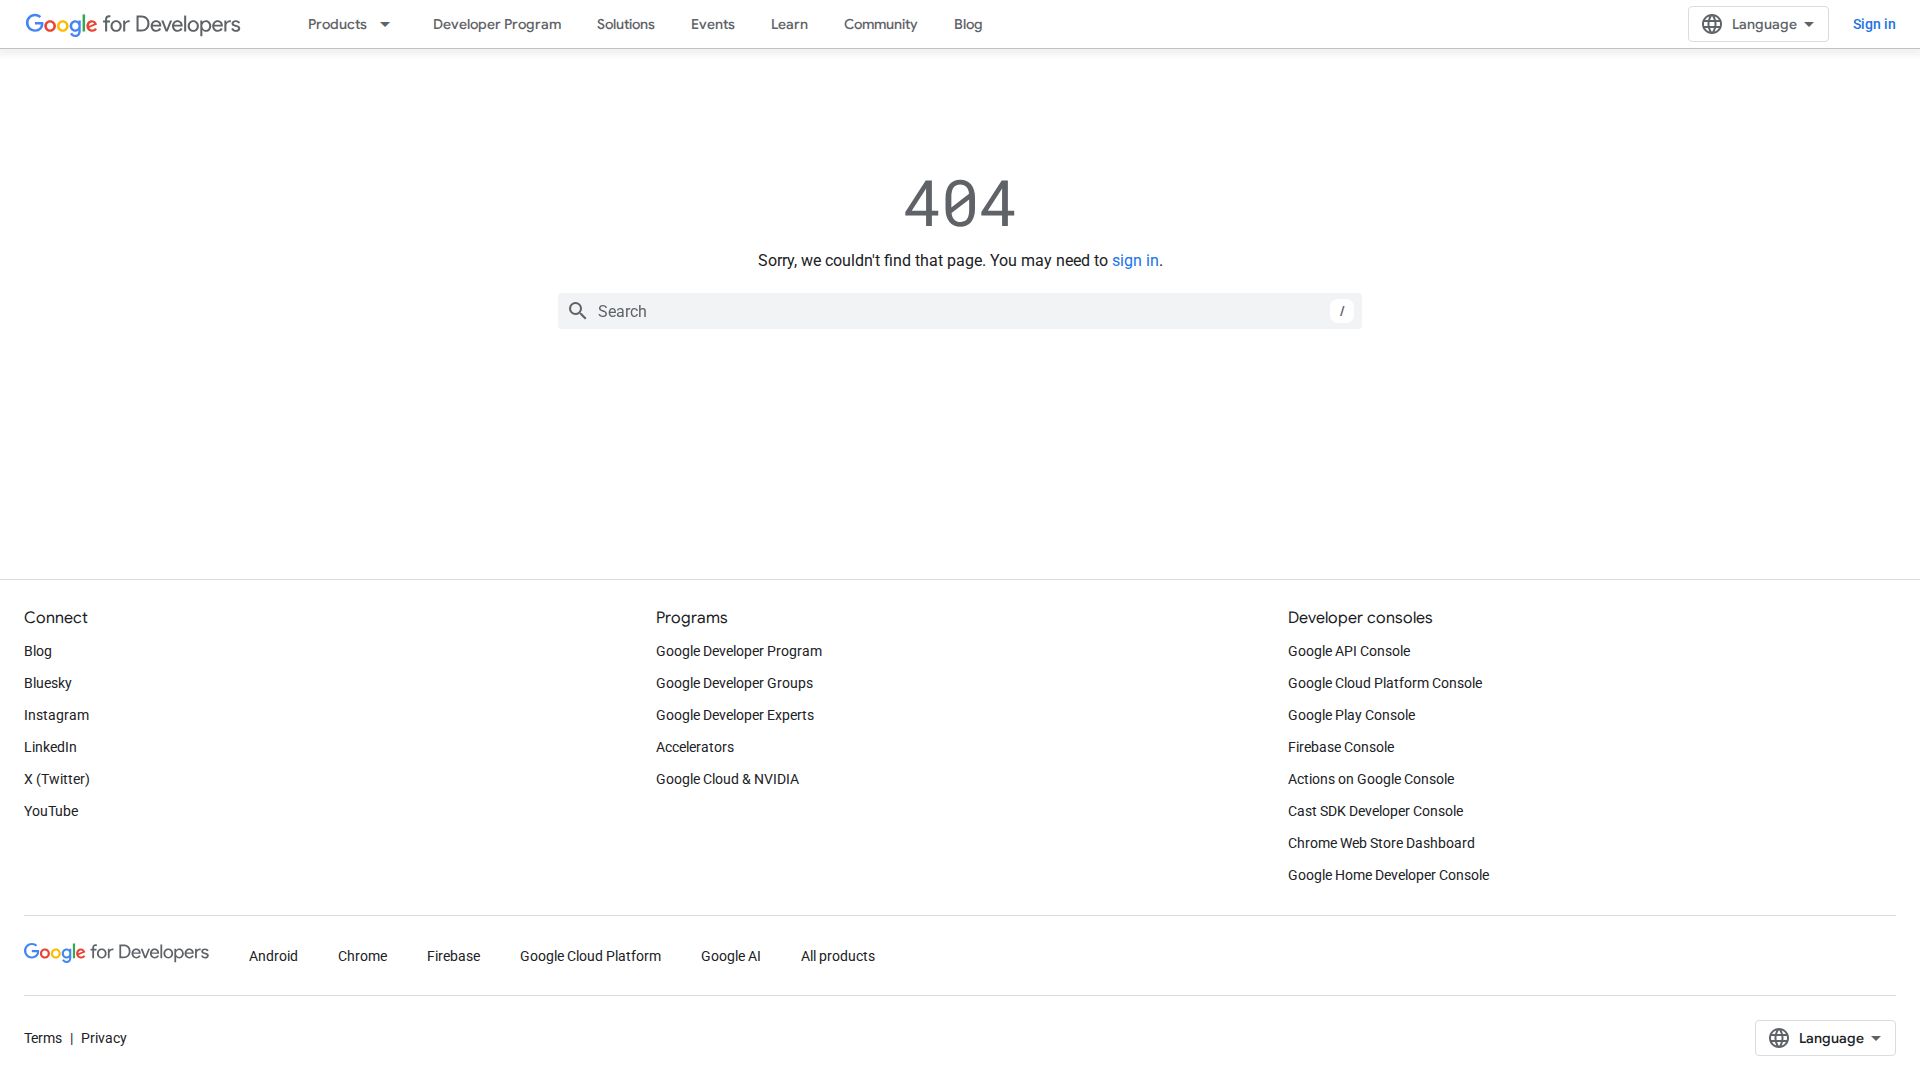Image resolution: width=1920 pixels, height=1080 pixels.
Task: Click the Google for Developers logo in header
Action: pos(131,24)
